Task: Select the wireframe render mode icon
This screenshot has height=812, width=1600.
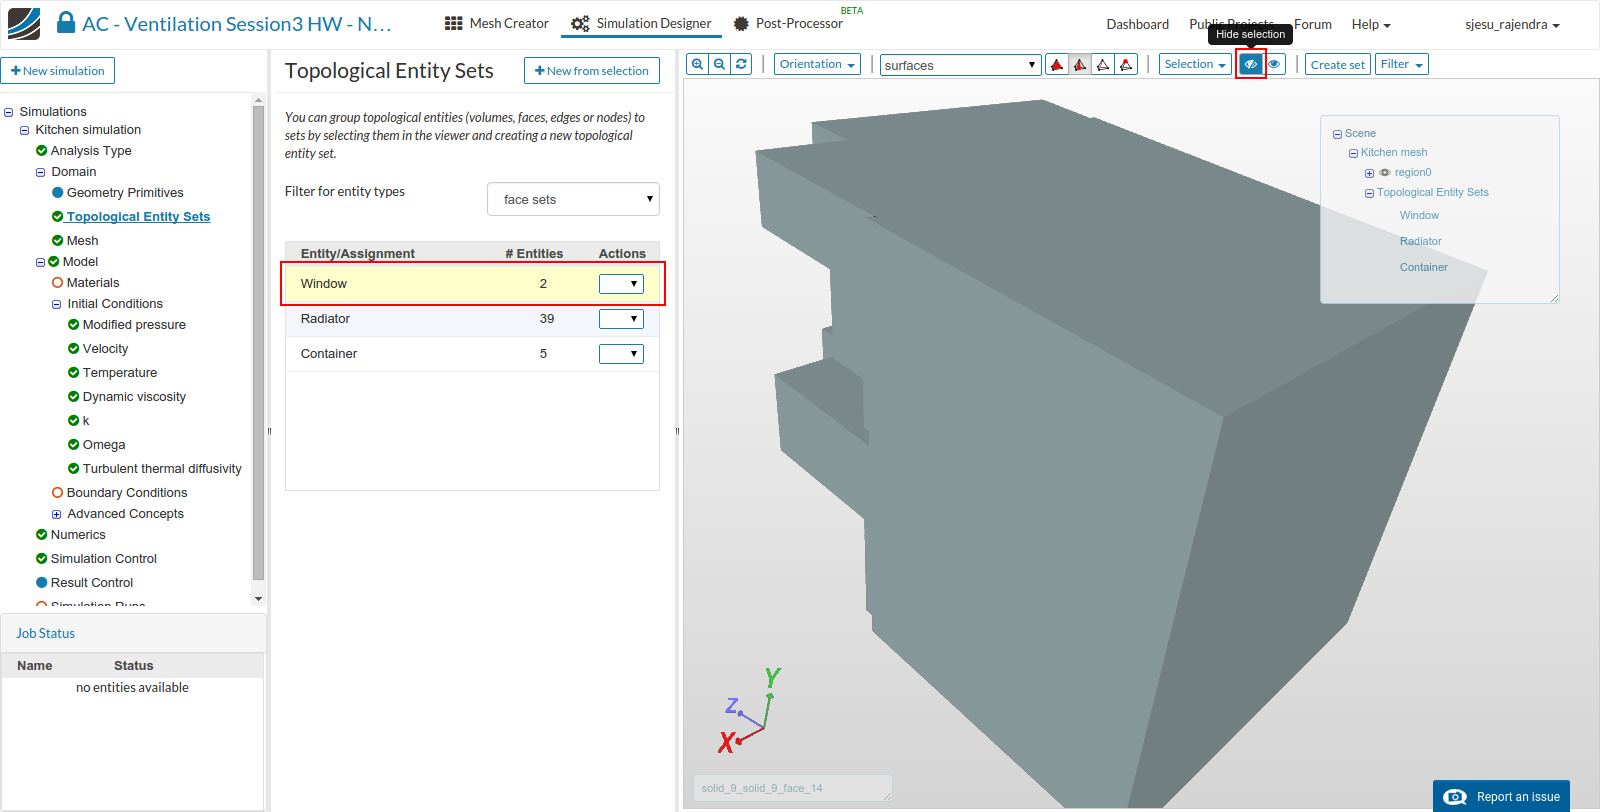Action: tap(1103, 65)
